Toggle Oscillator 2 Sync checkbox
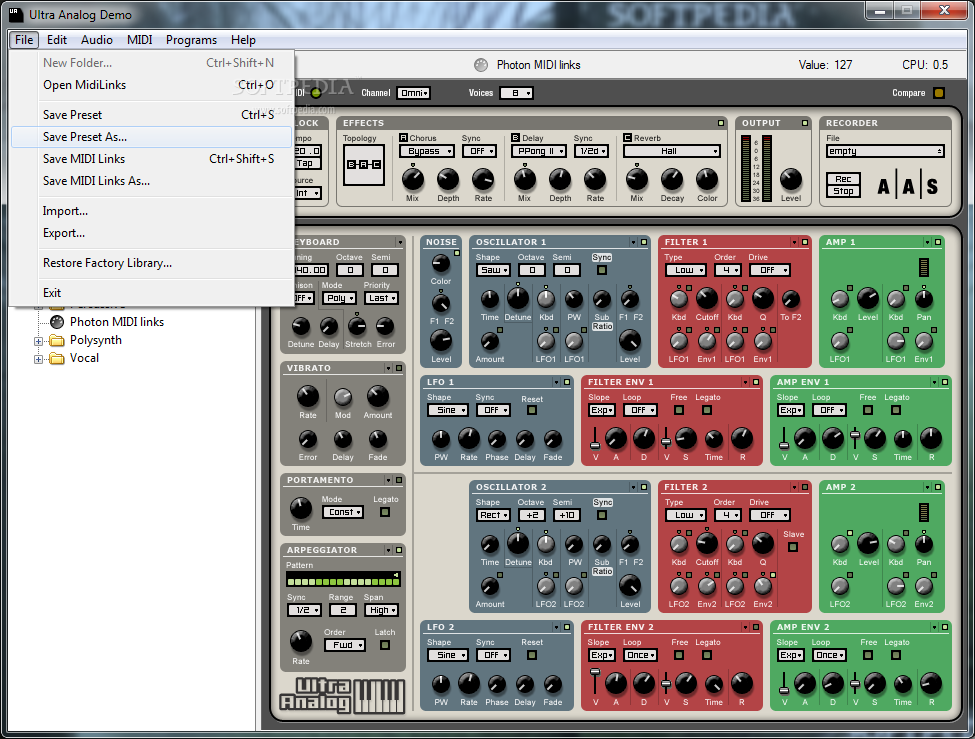This screenshot has height=739, width=975. 601,515
